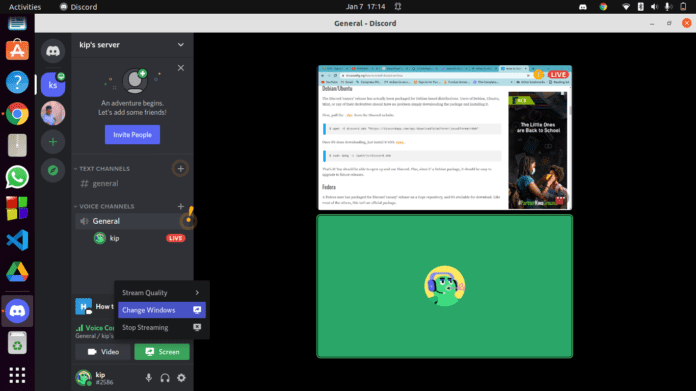Open the Trash from the dock

17,343
